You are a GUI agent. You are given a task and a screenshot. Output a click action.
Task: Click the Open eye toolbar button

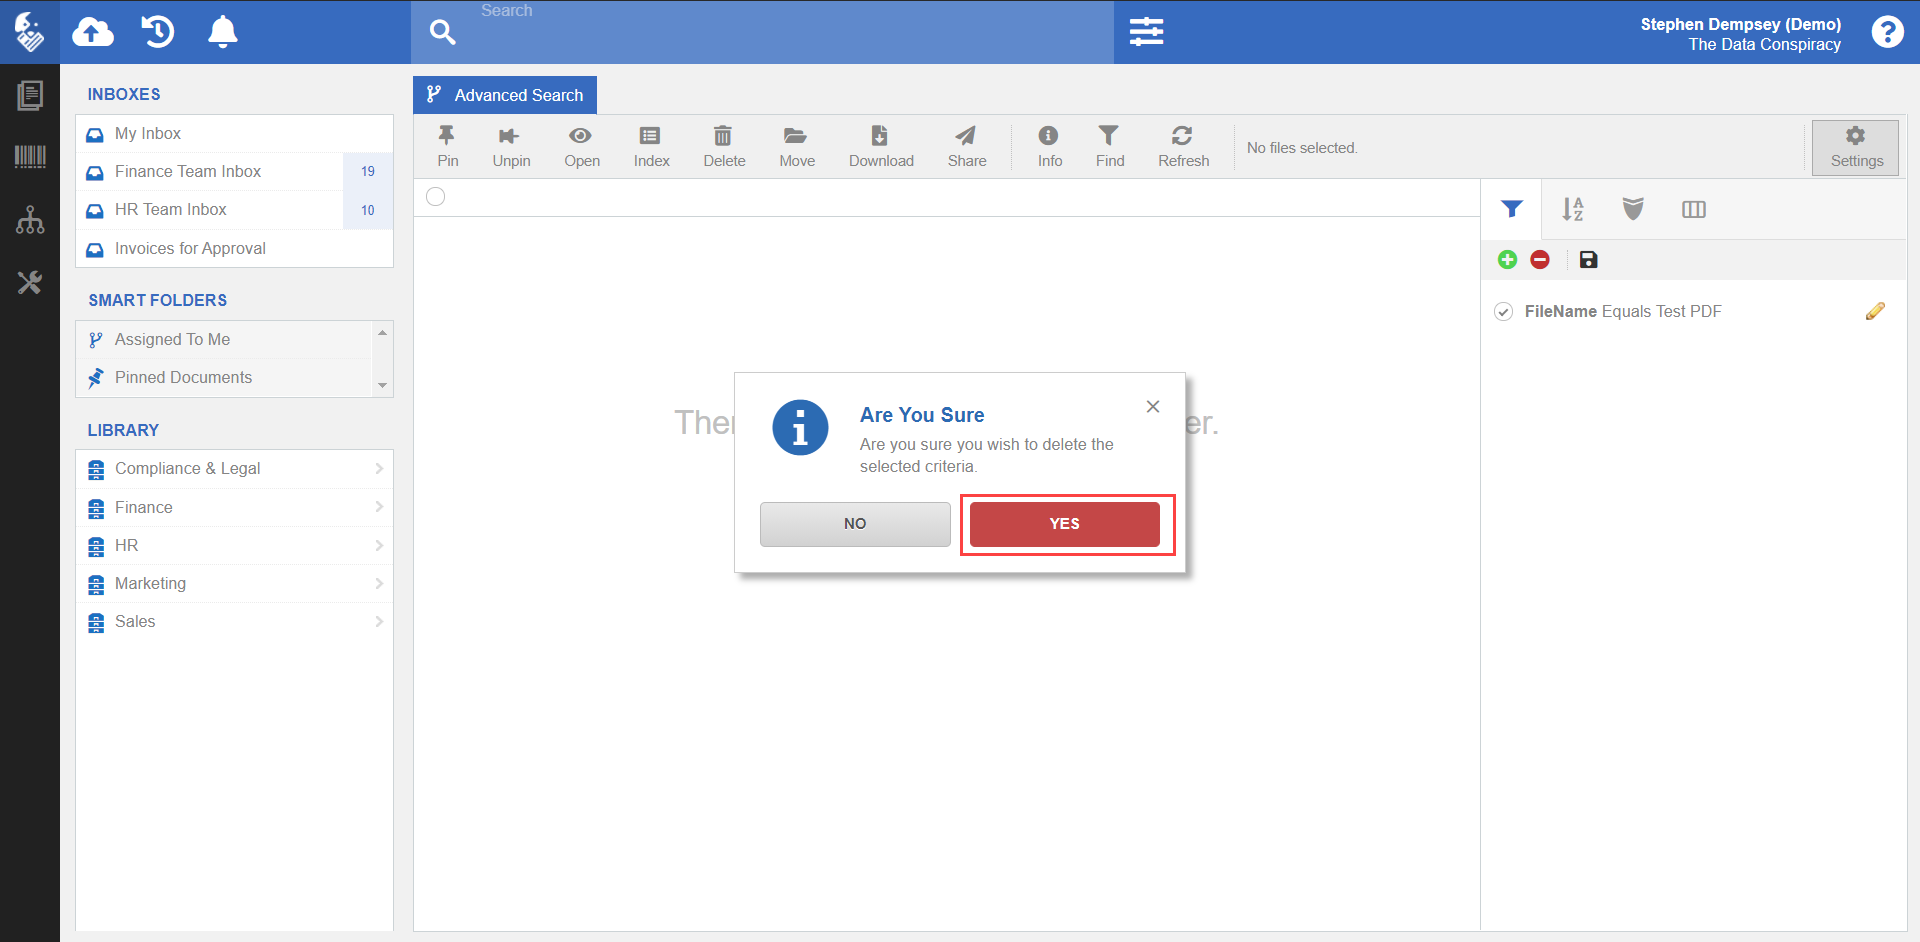[581, 146]
